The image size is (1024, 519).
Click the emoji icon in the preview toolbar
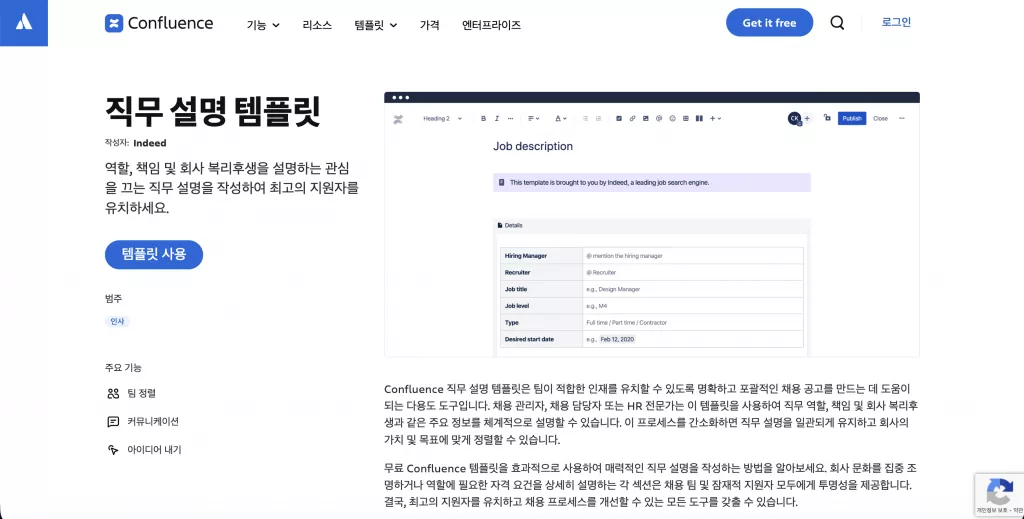(x=672, y=118)
